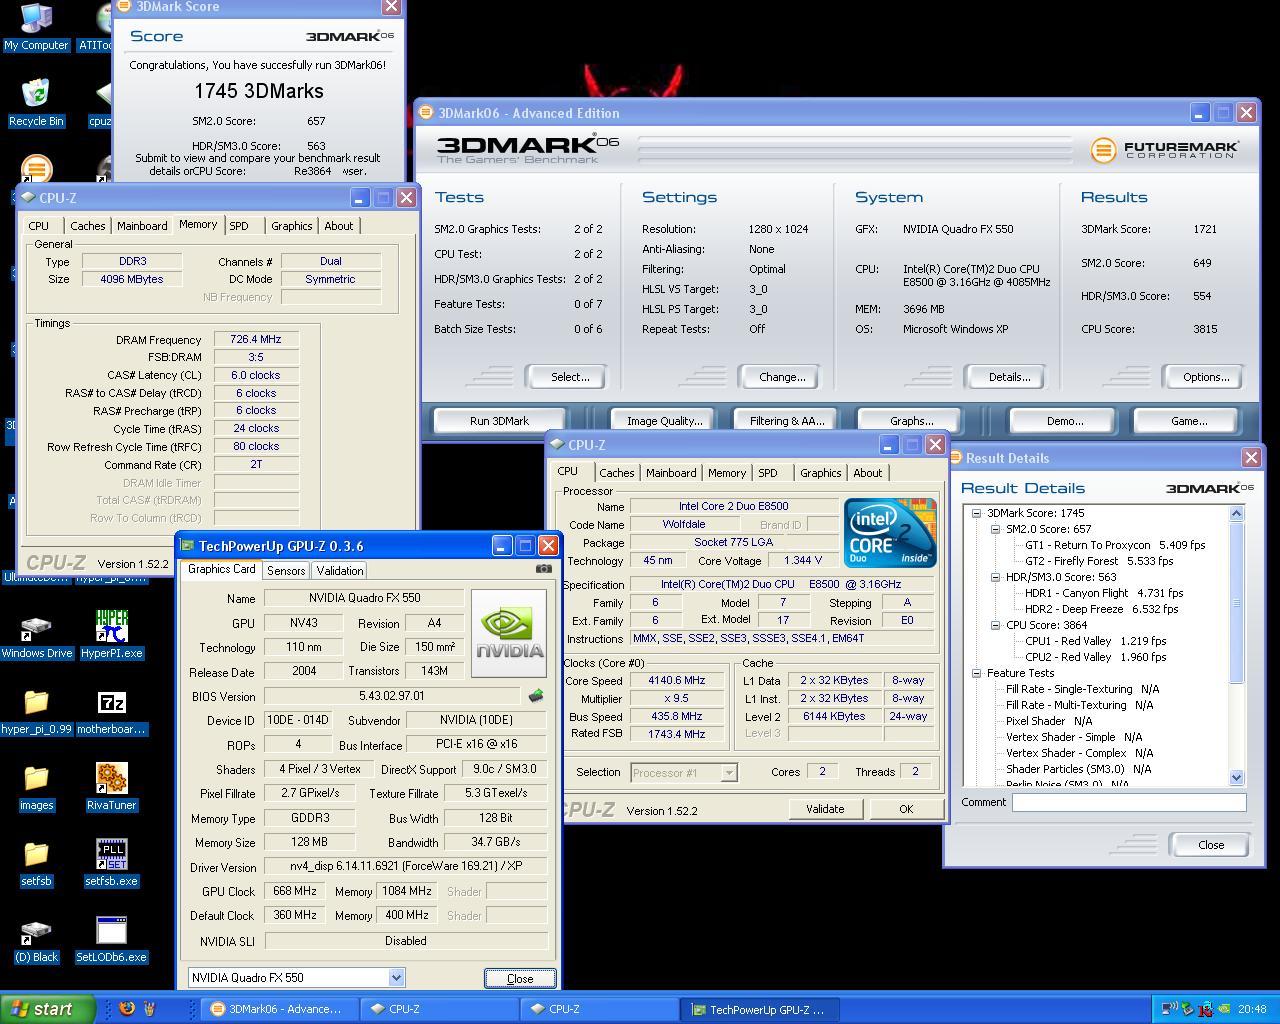This screenshot has height=1024, width=1280.
Task: Launch SetLODb6.exe desktop icon
Action: 111,939
